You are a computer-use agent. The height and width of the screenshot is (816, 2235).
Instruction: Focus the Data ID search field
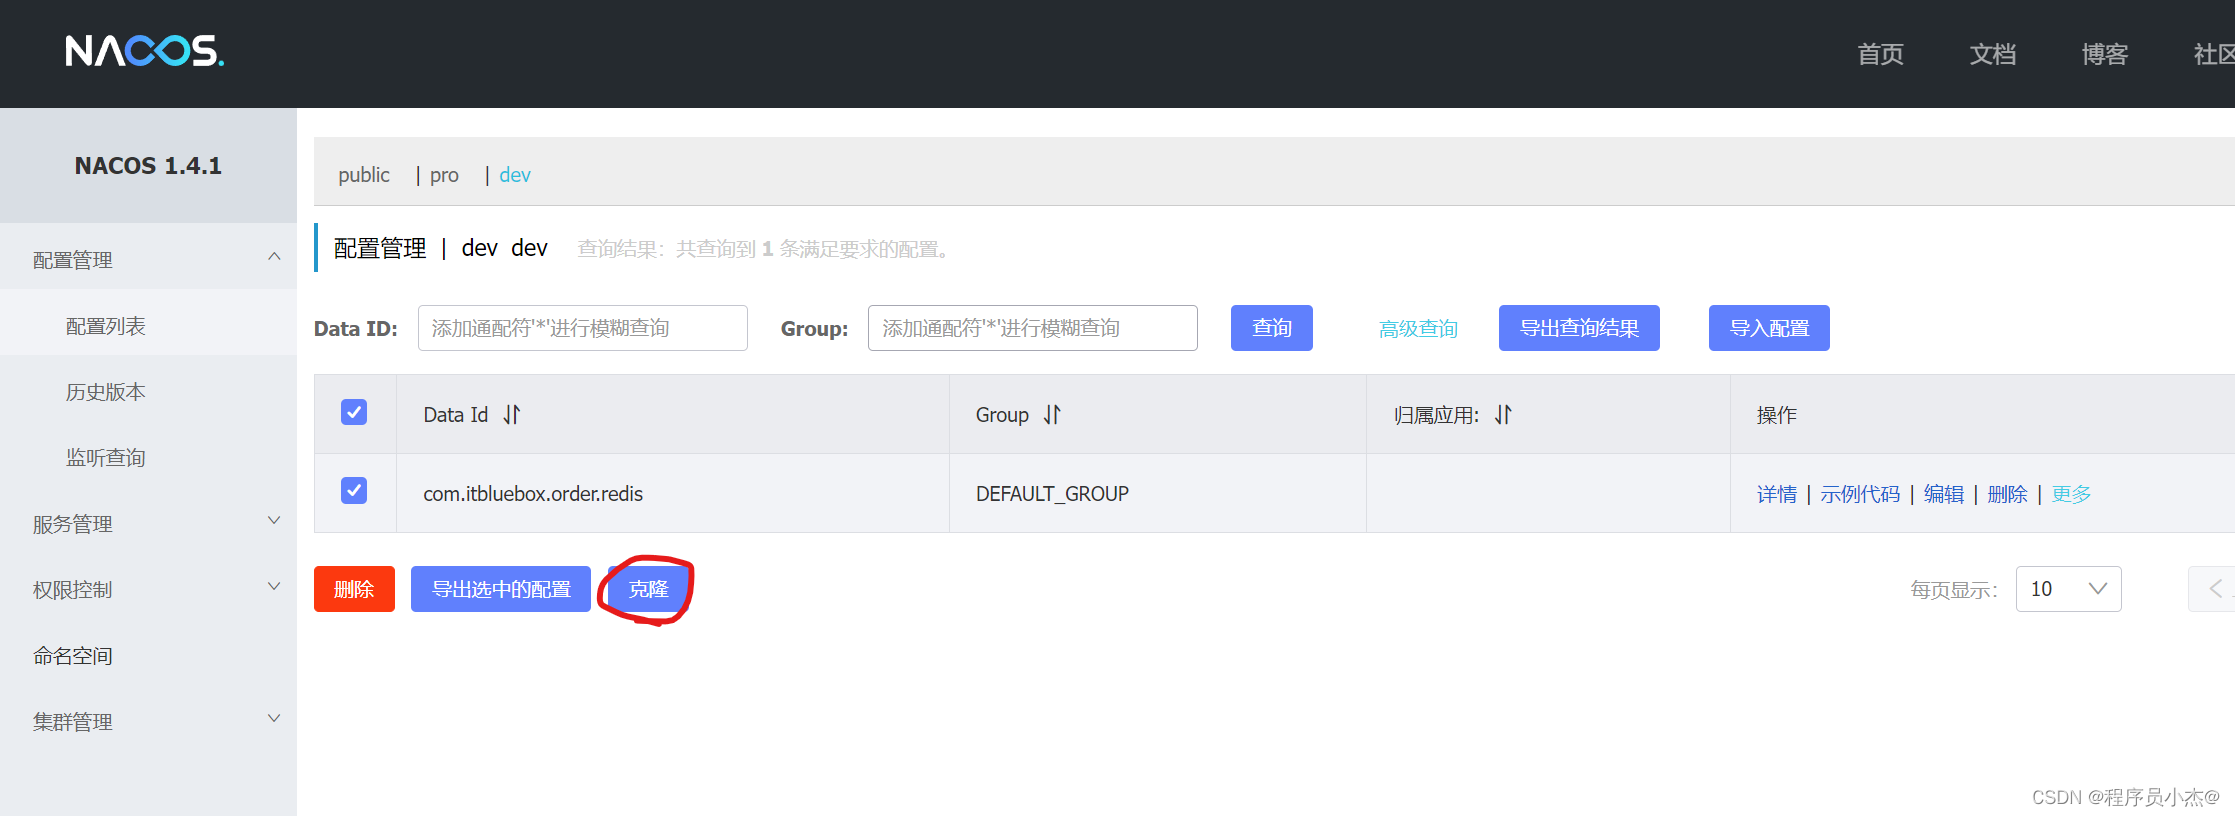[582, 328]
